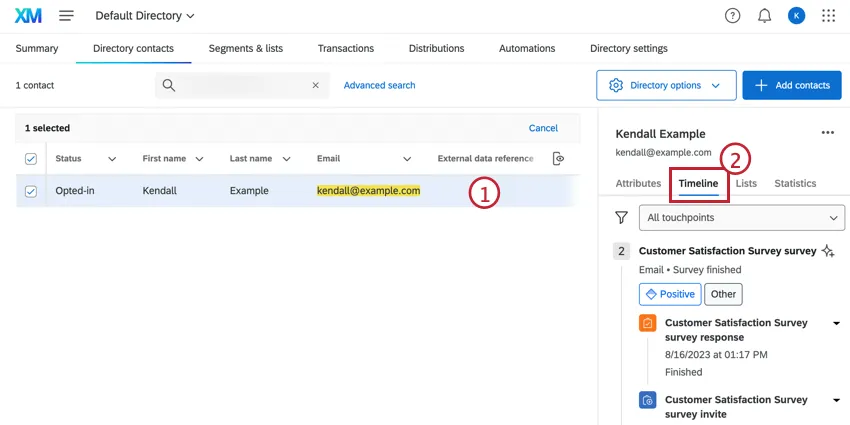Click the XM logo icon

[x=28, y=16]
